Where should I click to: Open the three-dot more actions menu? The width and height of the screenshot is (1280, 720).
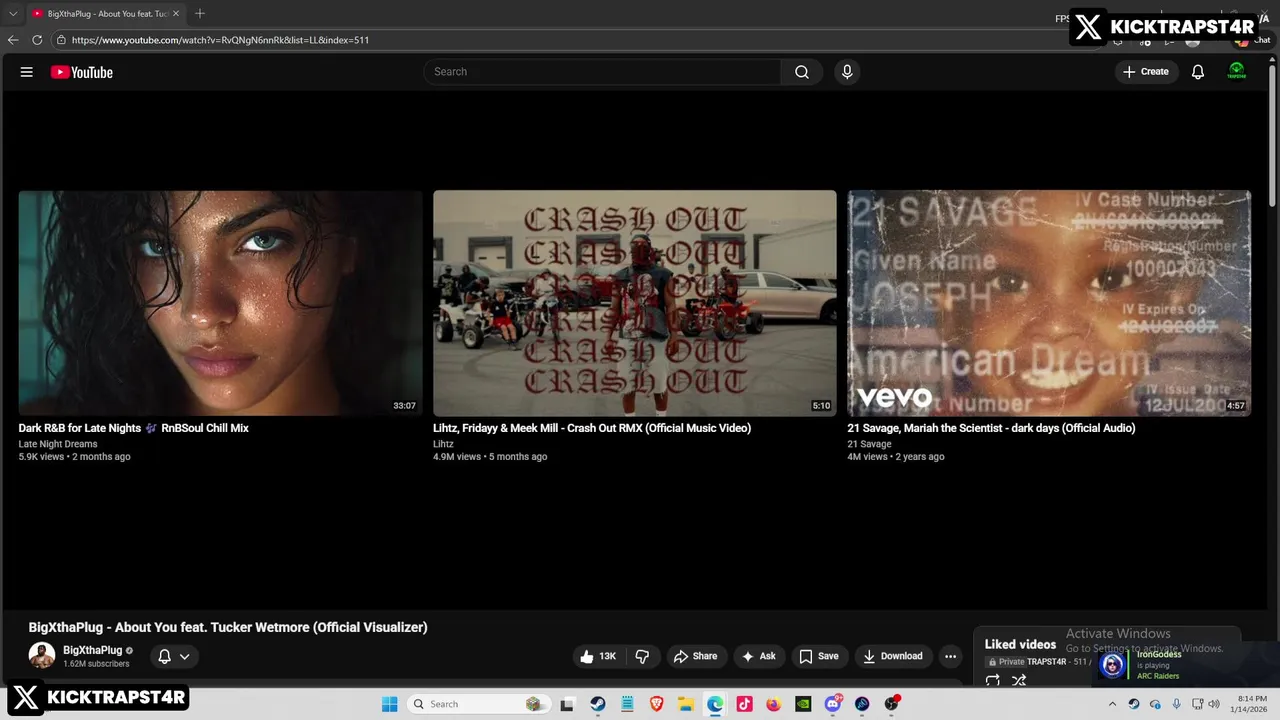pos(951,656)
